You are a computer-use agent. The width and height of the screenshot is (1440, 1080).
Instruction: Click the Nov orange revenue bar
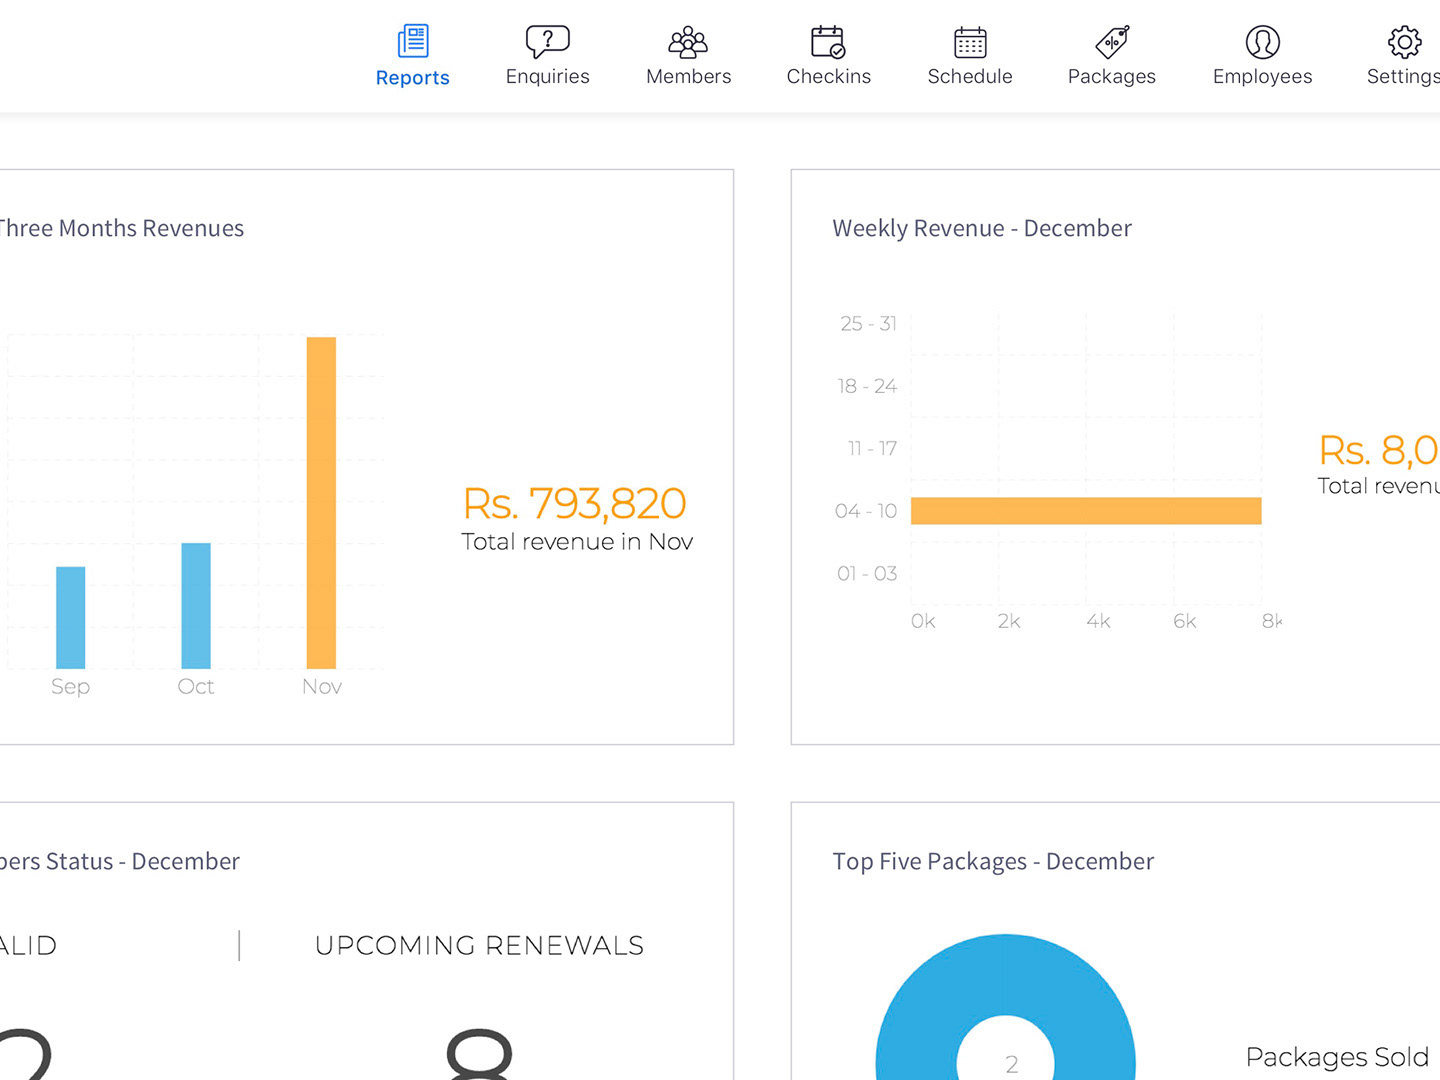pos(321,502)
